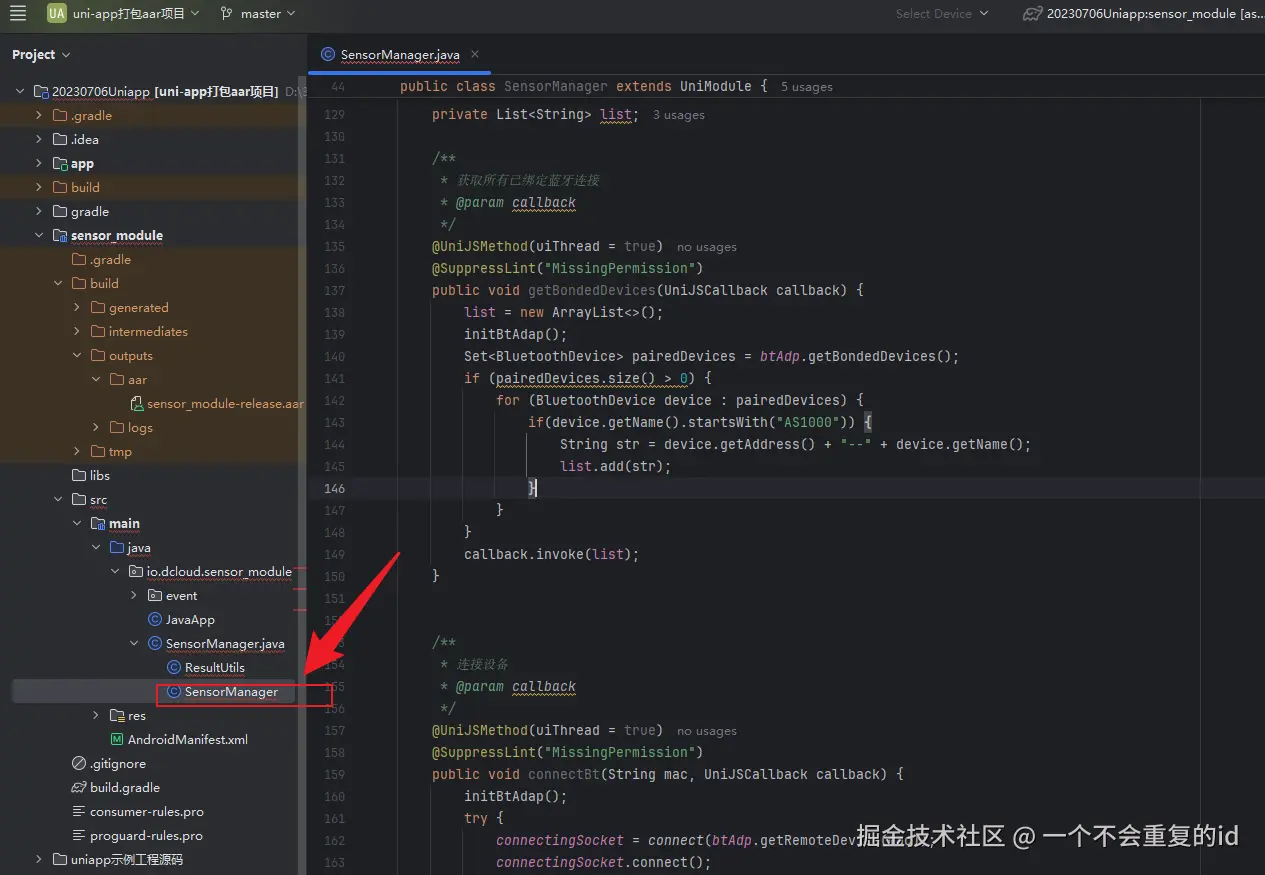Click the connectBt method name

click(563, 774)
